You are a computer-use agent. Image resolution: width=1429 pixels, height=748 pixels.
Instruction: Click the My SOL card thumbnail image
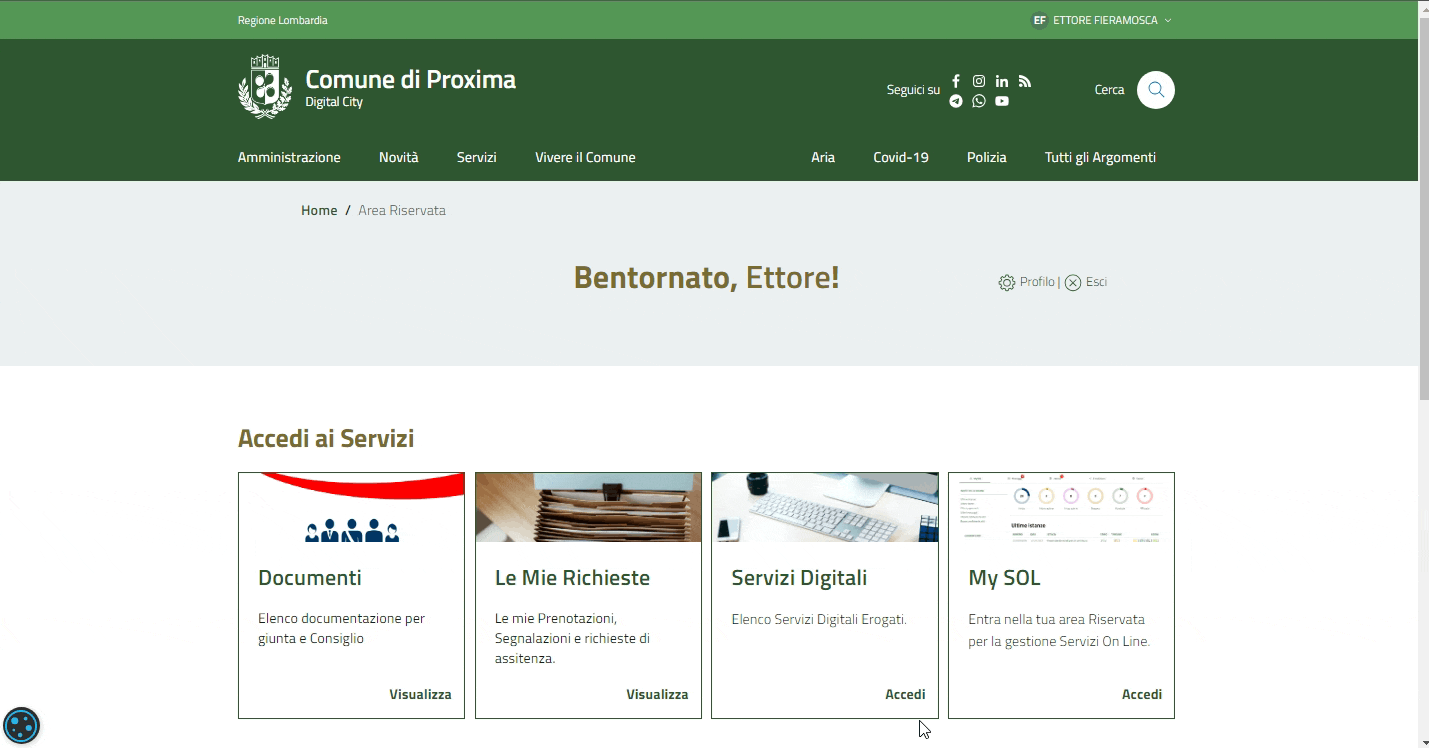click(1061, 508)
